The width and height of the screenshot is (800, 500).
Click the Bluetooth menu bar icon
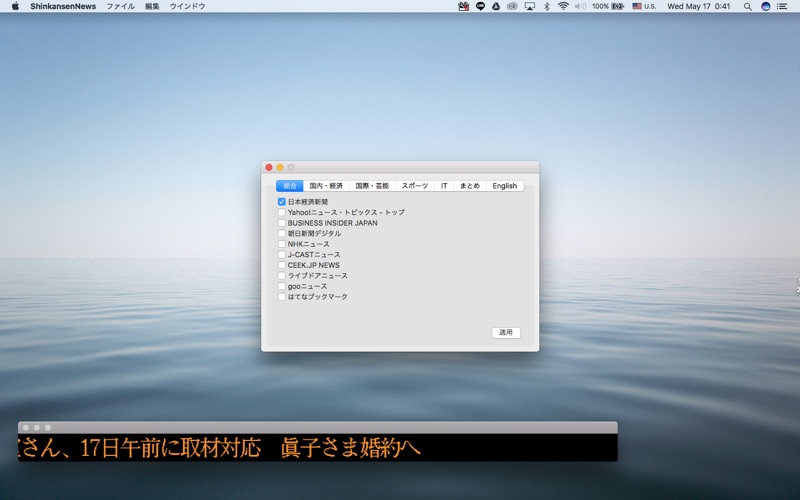click(x=546, y=6)
